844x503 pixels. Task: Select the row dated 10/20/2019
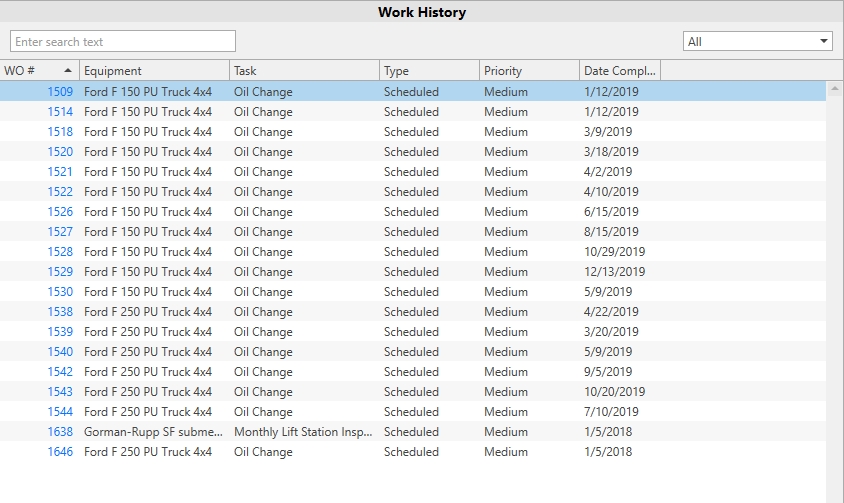click(413, 392)
